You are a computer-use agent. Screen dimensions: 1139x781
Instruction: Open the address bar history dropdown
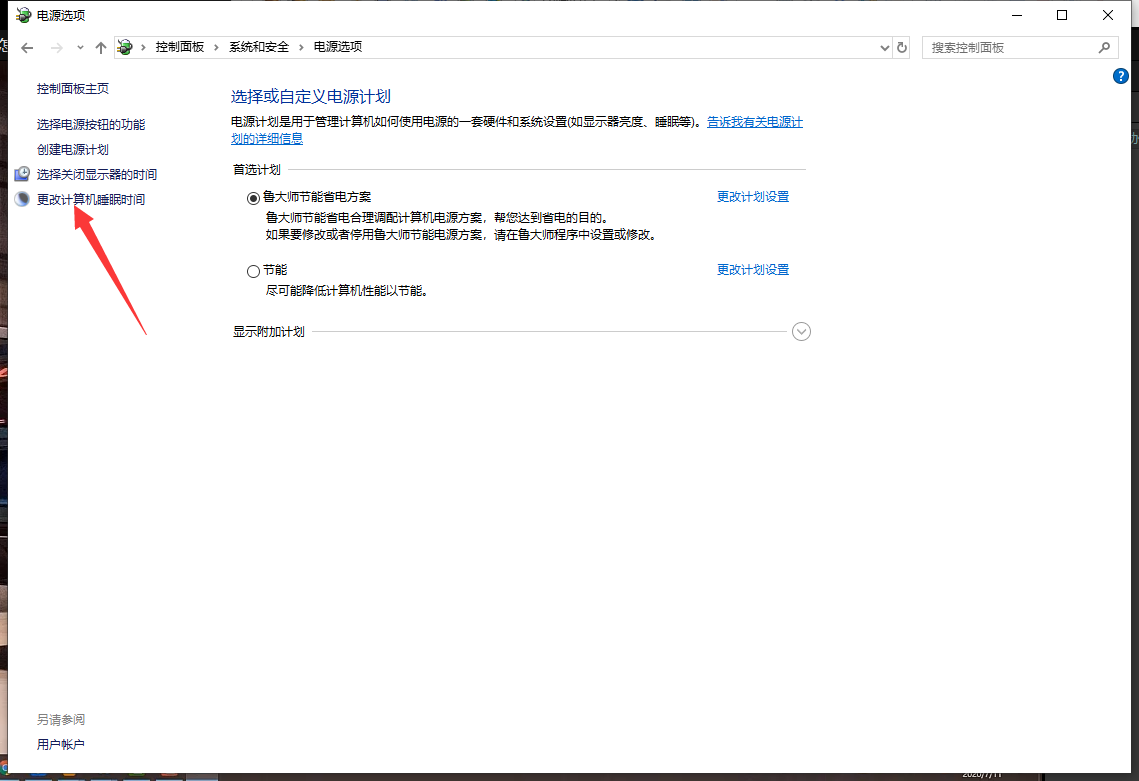(x=884, y=47)
